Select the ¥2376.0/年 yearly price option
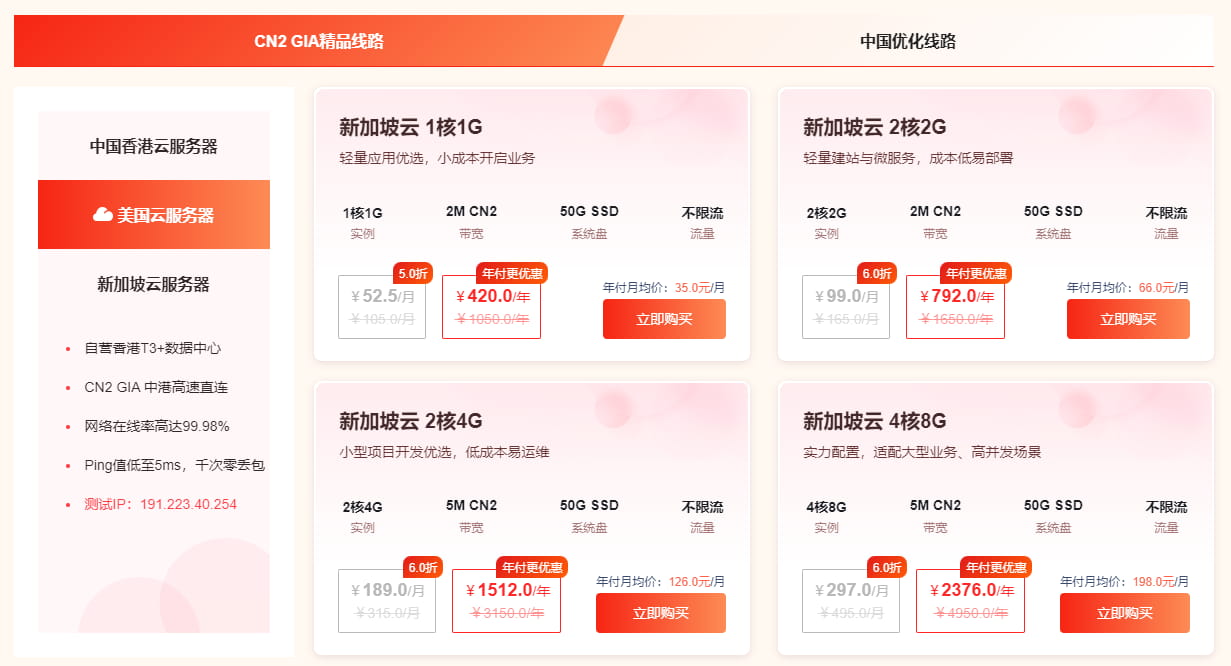1231x666 pixels. pos(970,601)
